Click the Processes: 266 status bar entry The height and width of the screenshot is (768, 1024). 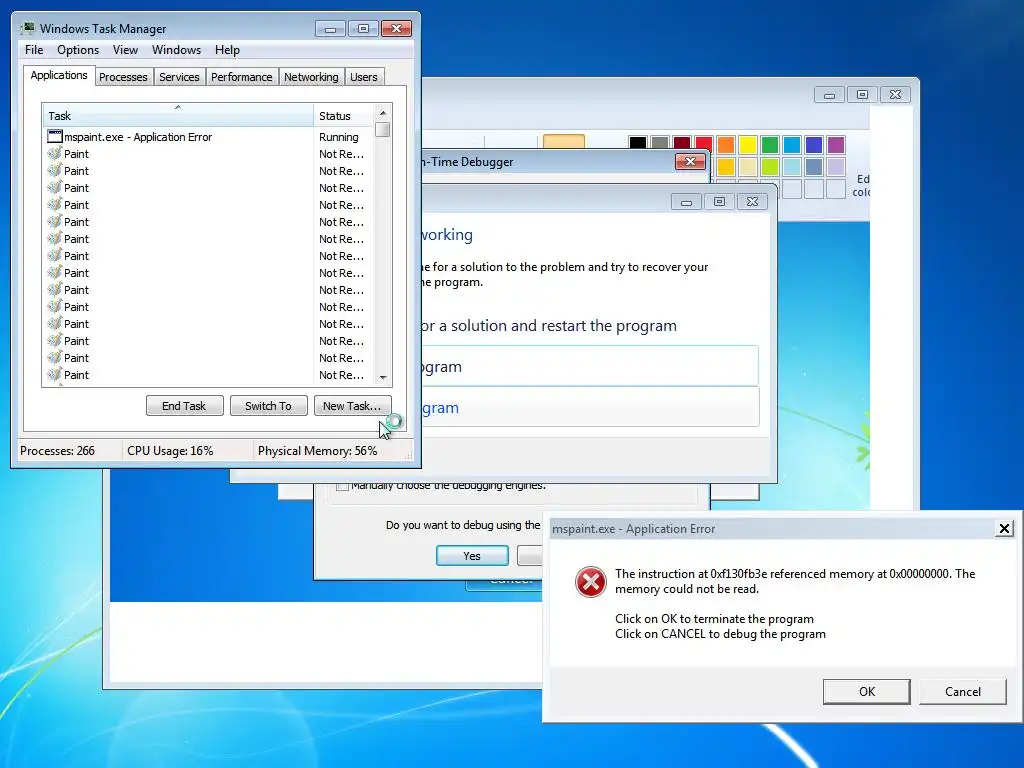click(x=57, y=451)
